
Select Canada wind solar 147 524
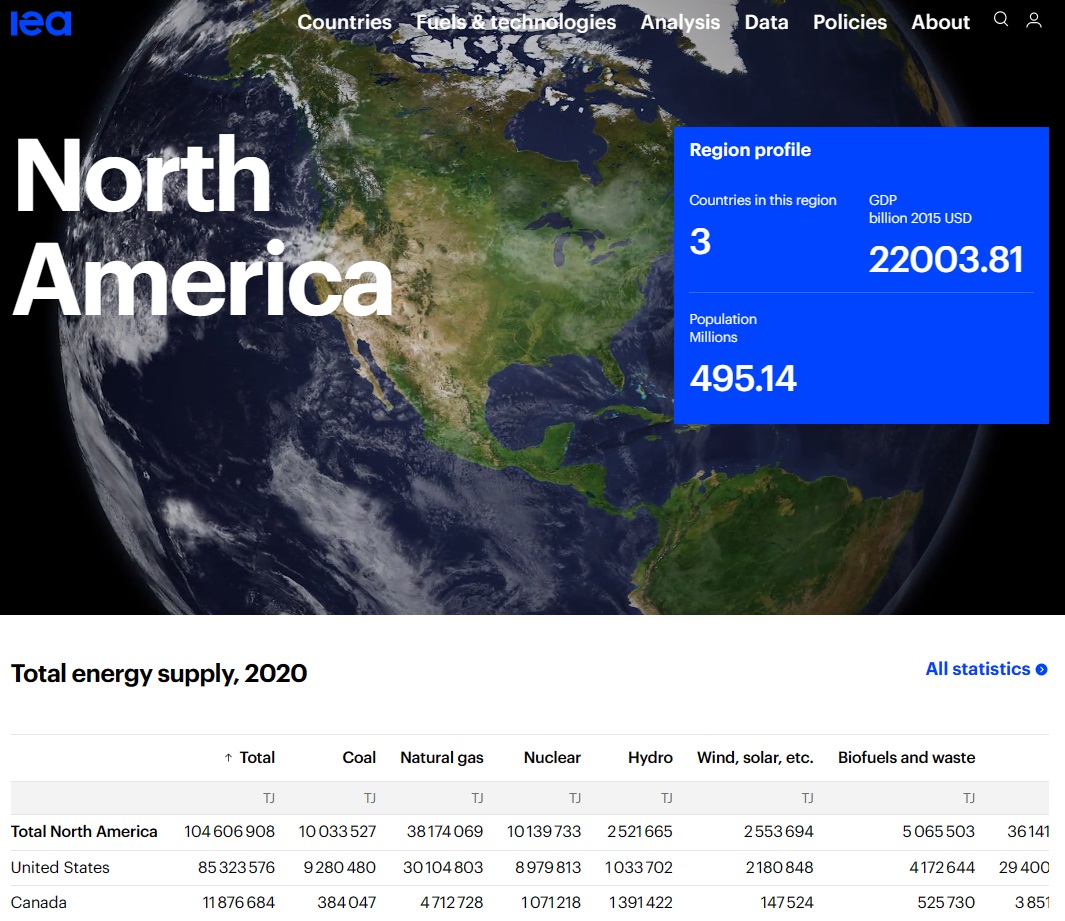(x=787, y=903)
